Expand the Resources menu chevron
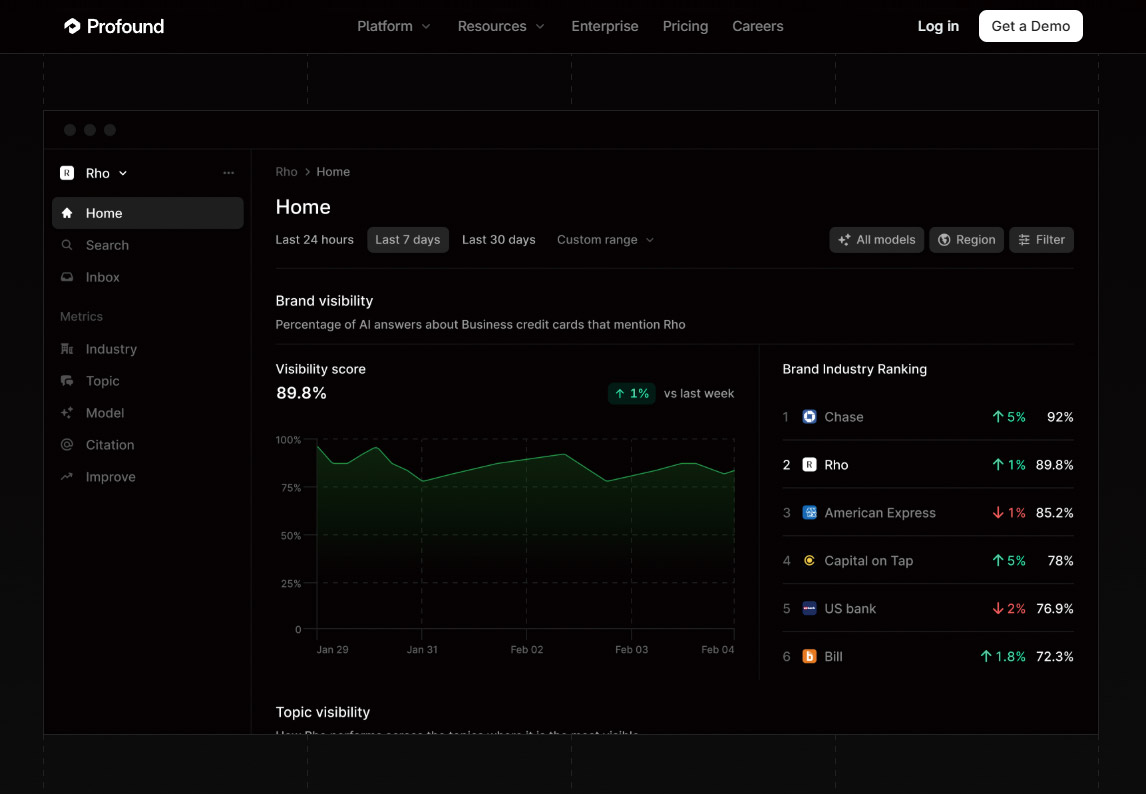The width and height of the screenshot is (1146, 794). pos(540,26)
